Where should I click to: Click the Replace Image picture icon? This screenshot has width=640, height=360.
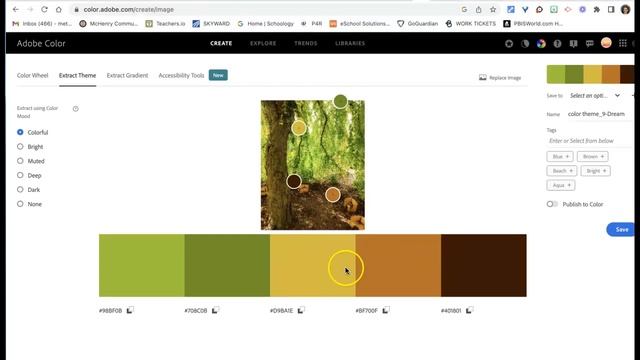coord(483,78)
